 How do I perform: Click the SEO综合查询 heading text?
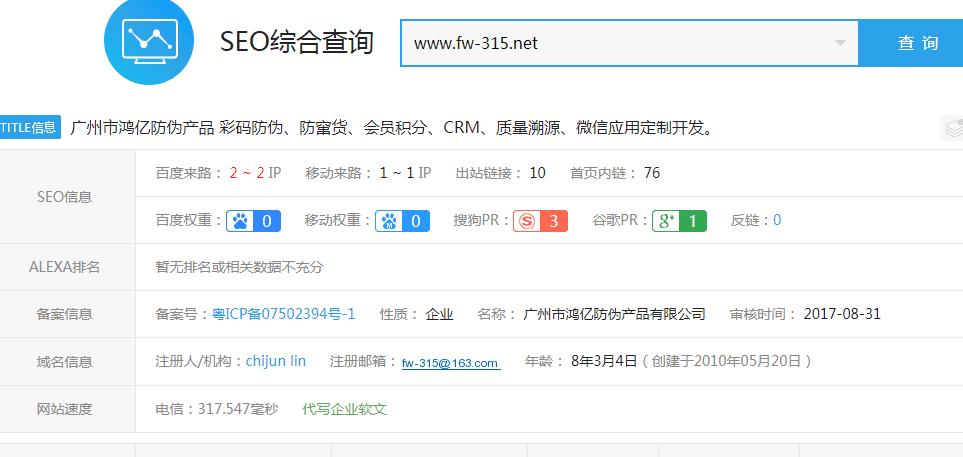296,42
